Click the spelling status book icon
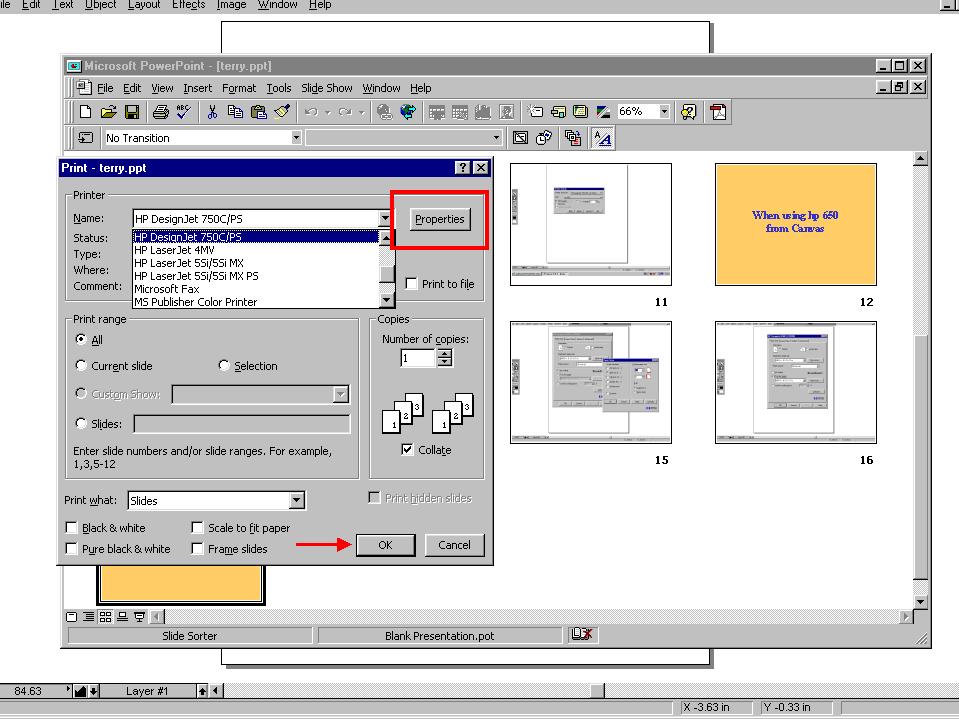Screen dimensions: 959x719 click(x=582, y=635)
